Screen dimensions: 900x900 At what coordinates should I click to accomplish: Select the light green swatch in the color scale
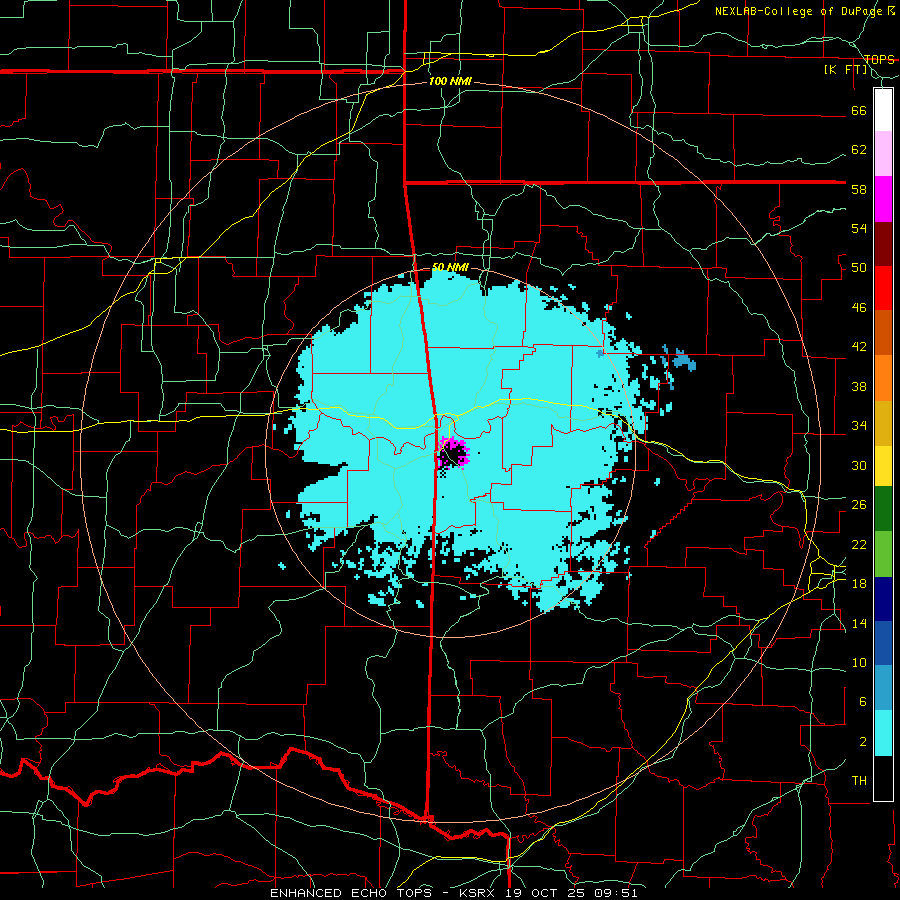pos(883,554)
